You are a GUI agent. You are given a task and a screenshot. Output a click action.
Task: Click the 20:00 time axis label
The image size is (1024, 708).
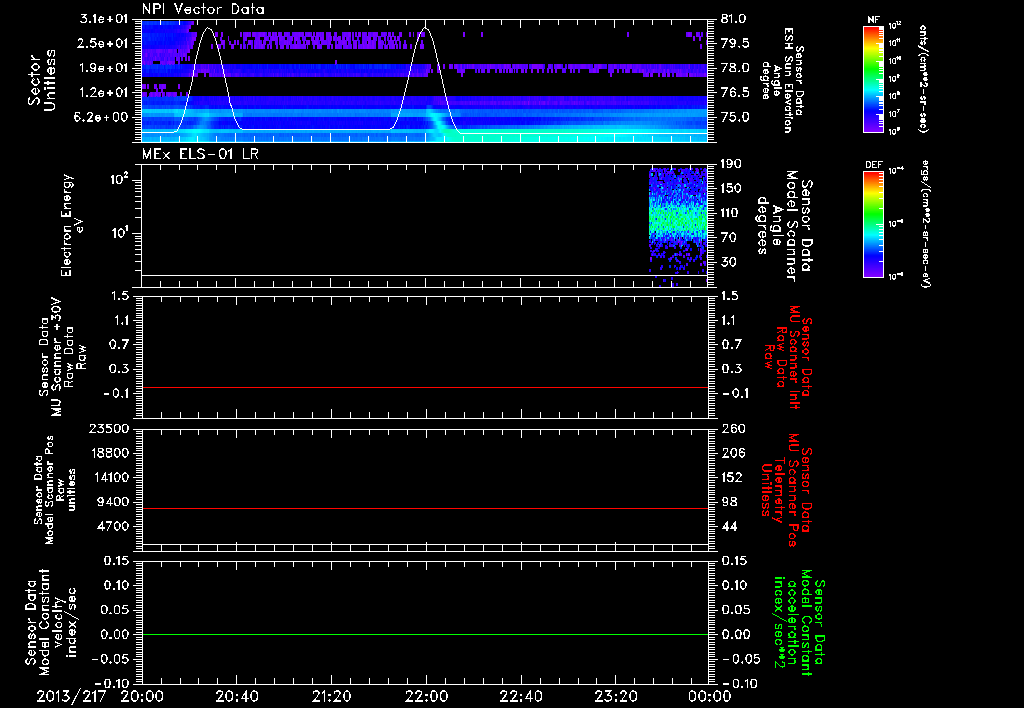pyautogui.click(x=142, y=697)
